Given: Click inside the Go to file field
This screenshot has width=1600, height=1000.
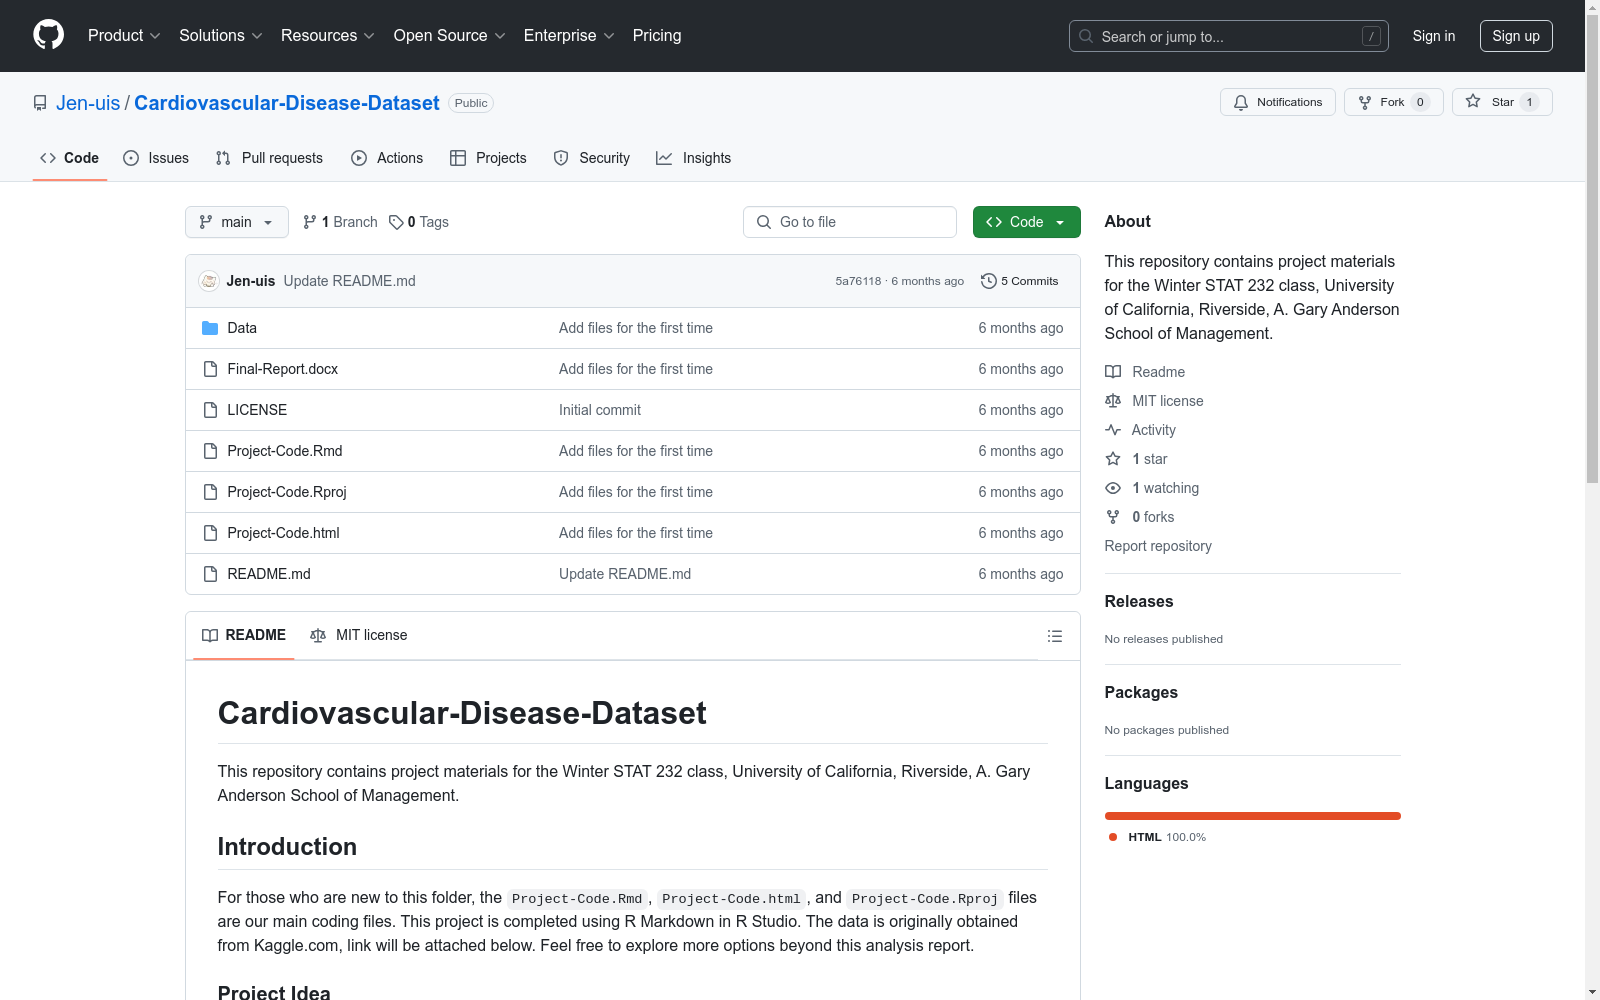Looking at the screenshot, I should point(850,222).
